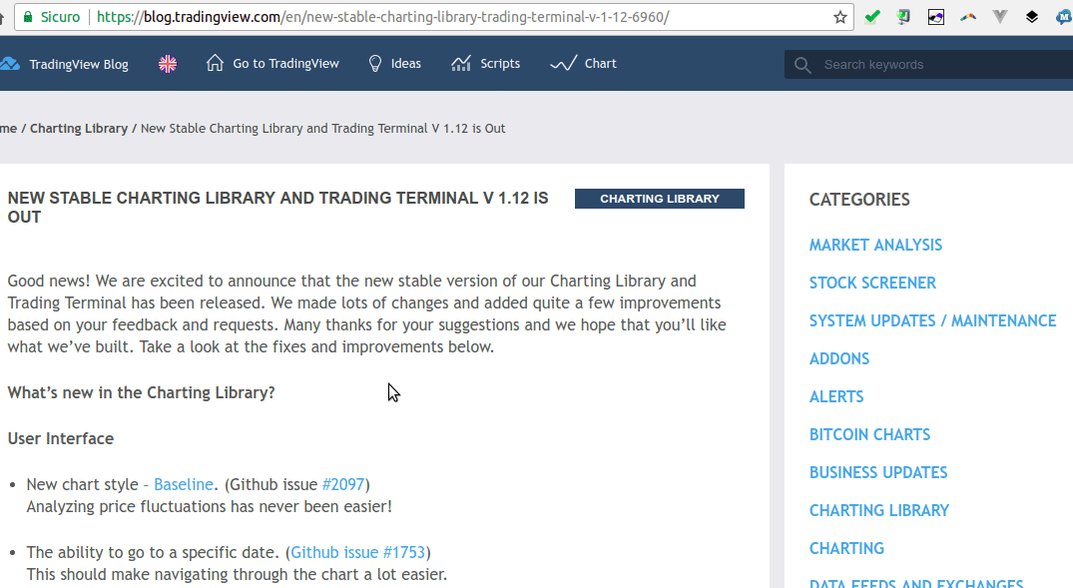1073x588 pixels.
Task: Click the magnifying glass search icon
Action: (803, 65)
